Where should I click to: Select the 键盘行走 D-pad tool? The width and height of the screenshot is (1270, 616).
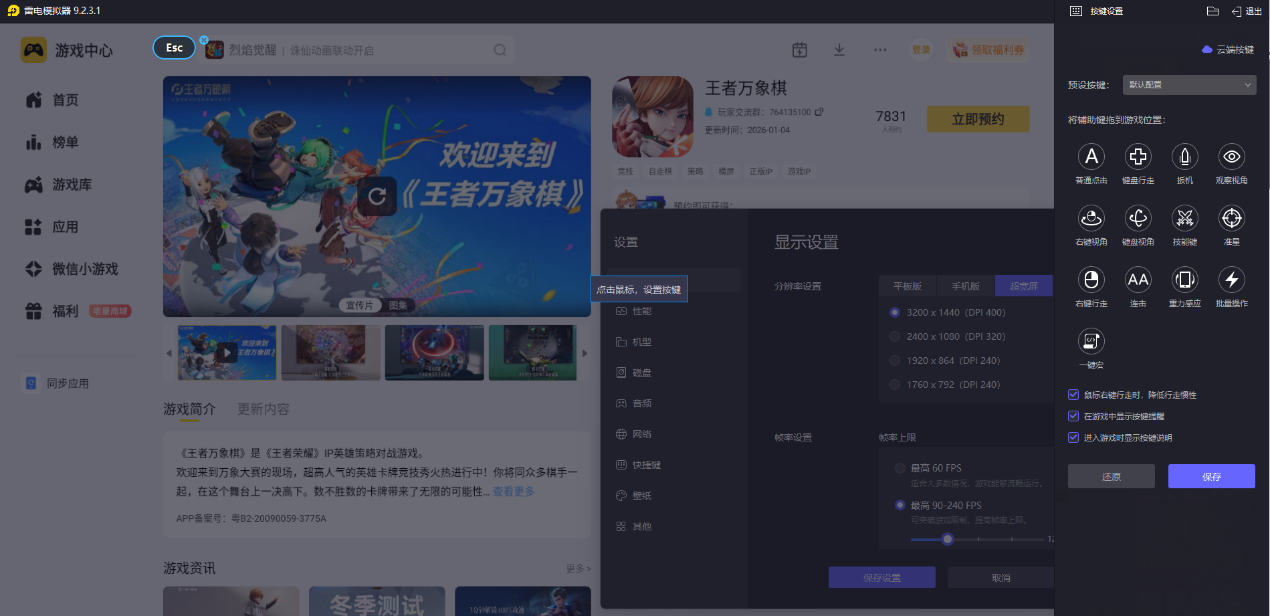click(1138, 156)
